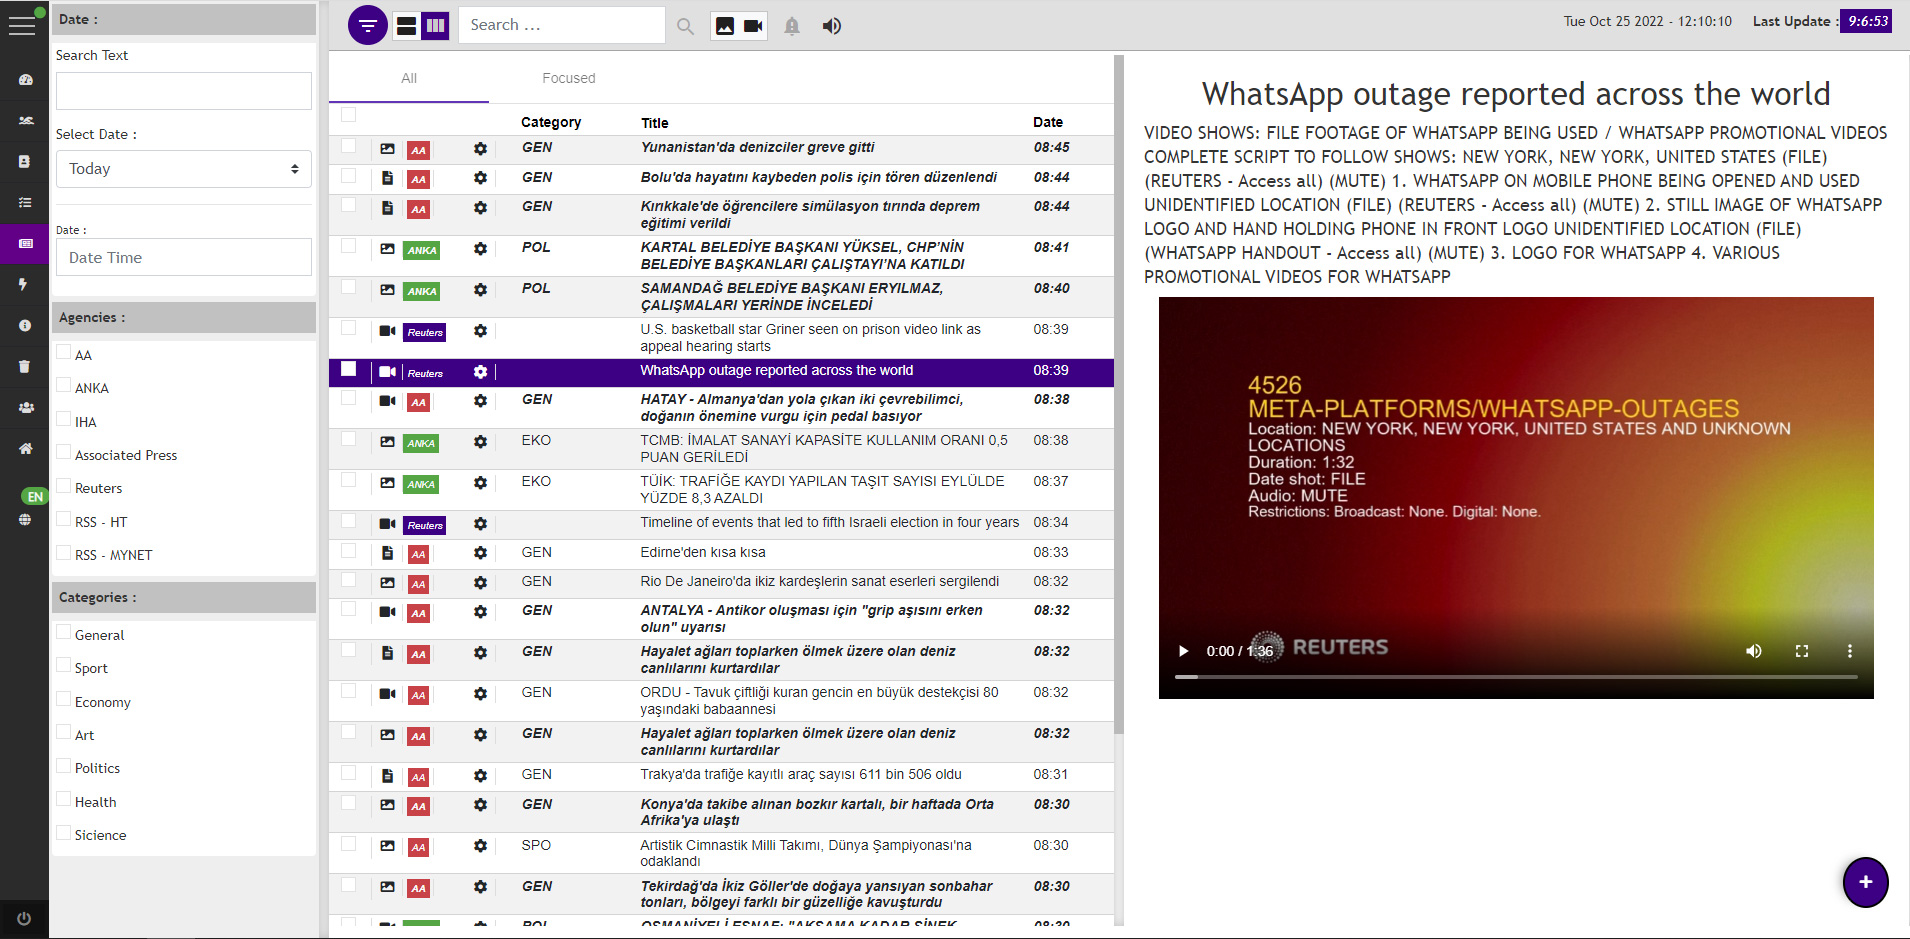Click the globe language icon in sidebar
Screen dimensions: 1910x939
[x=25, y=520]
